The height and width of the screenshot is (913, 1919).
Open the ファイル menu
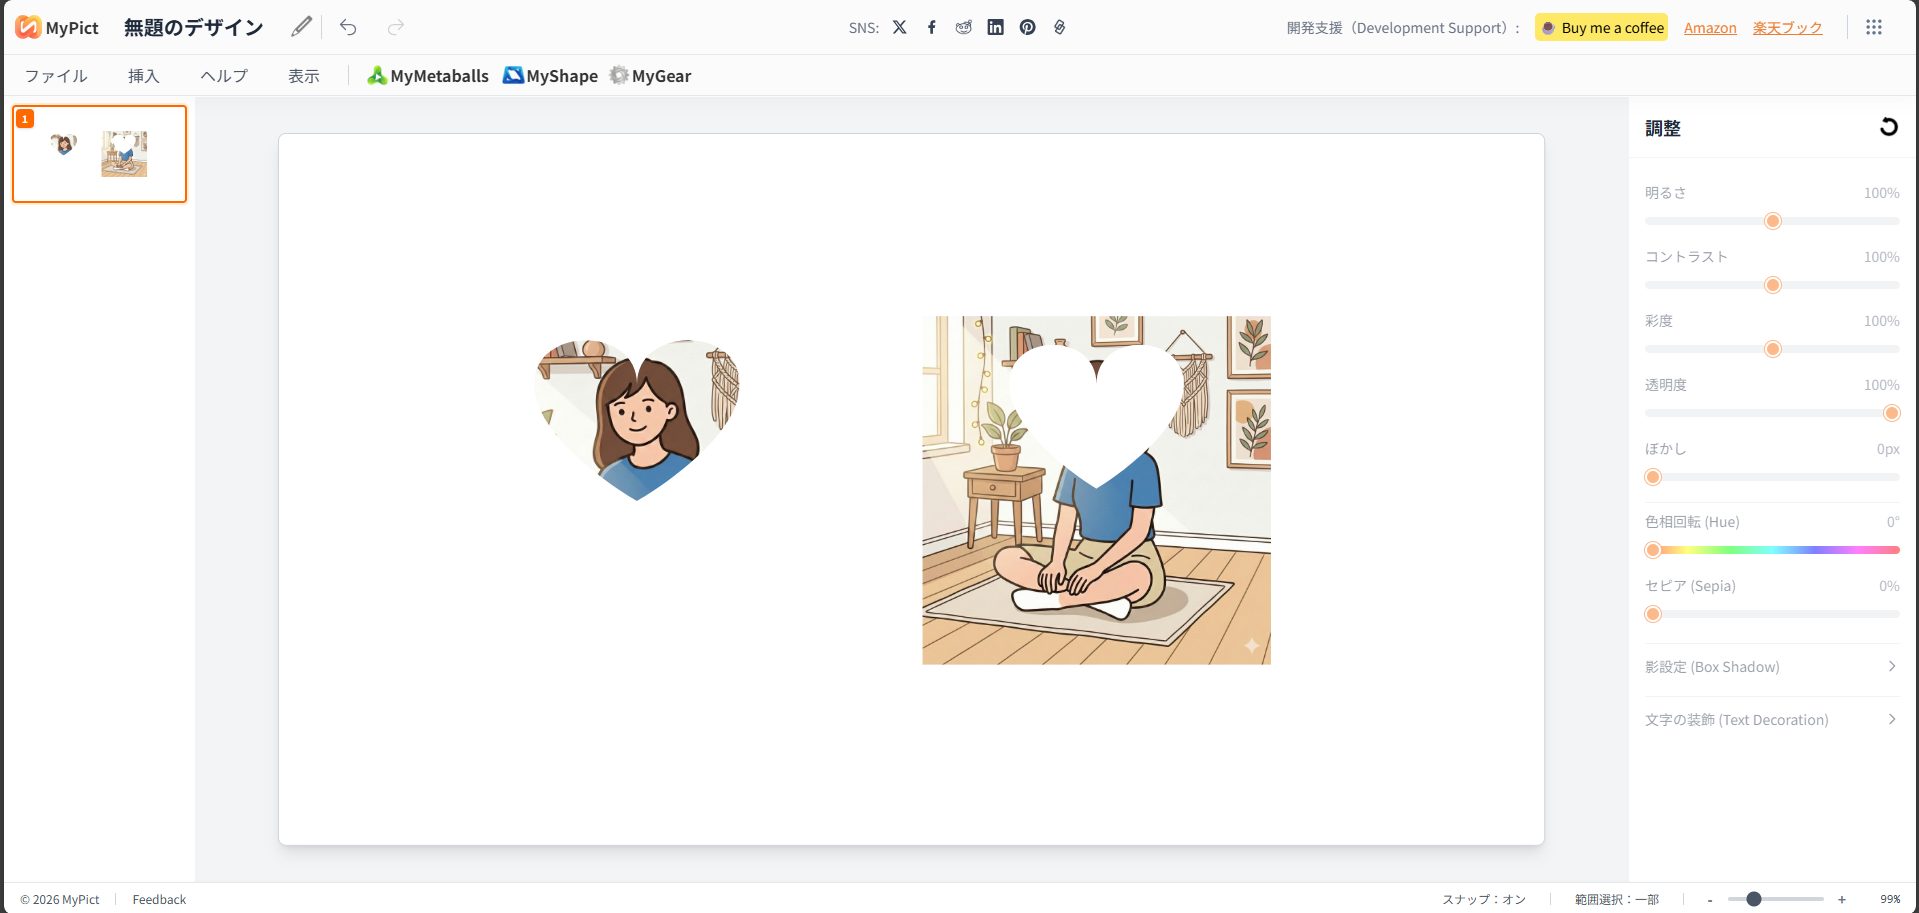click(x=56, y=76)
